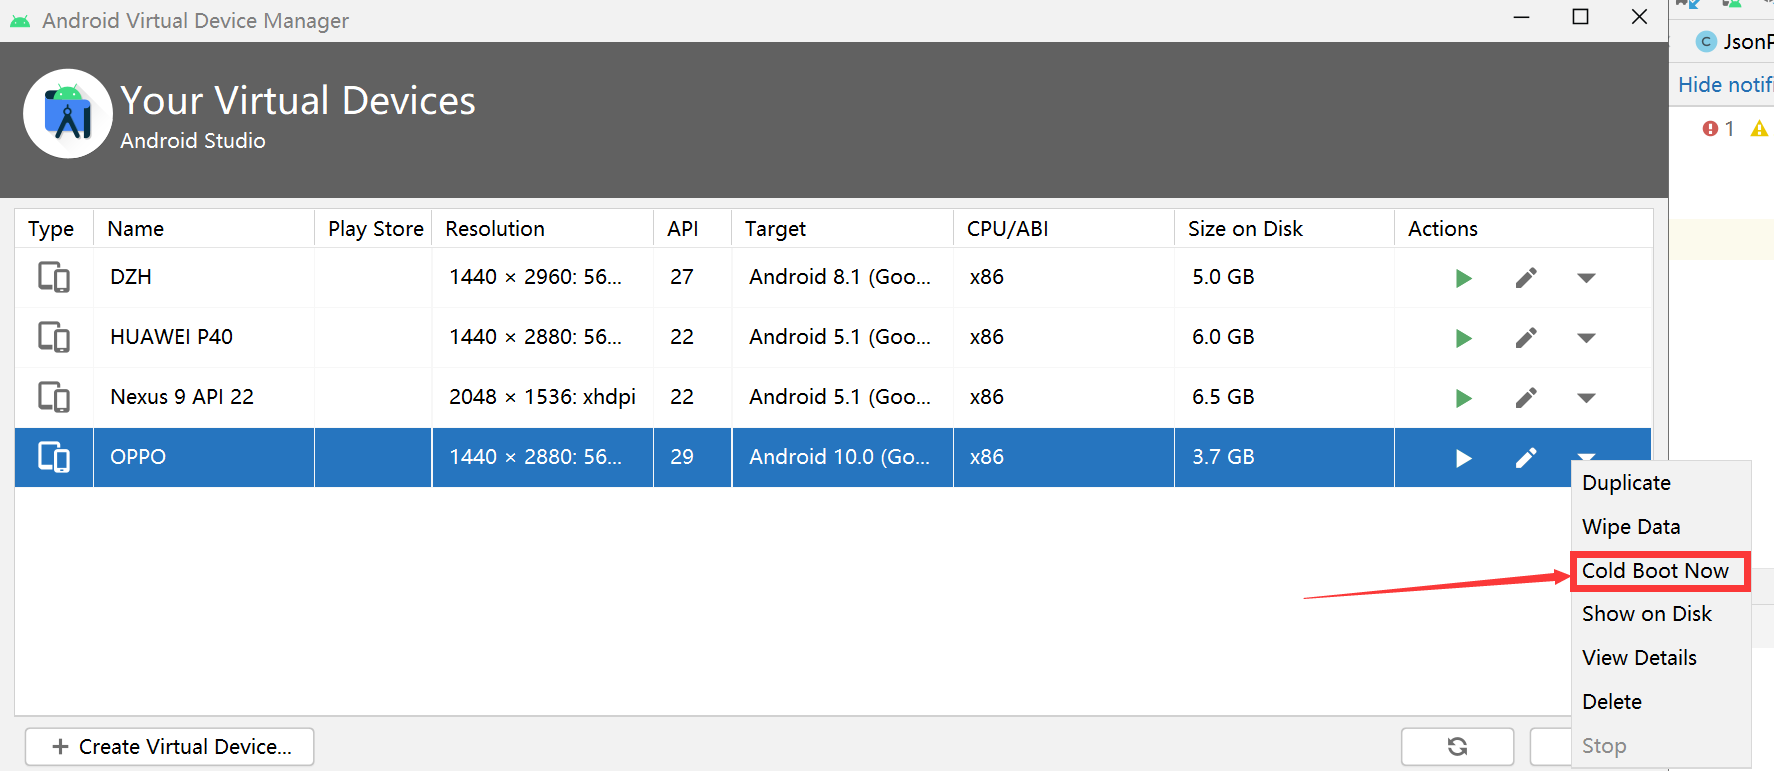Edit the HUAWEI P40 device with the pencil icon

(x=1526, y=338)
